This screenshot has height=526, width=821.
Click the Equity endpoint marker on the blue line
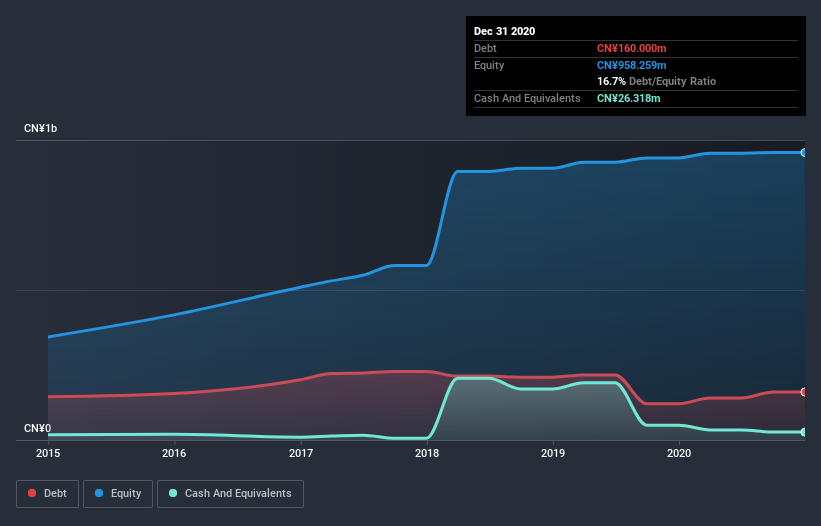(804, 153)
